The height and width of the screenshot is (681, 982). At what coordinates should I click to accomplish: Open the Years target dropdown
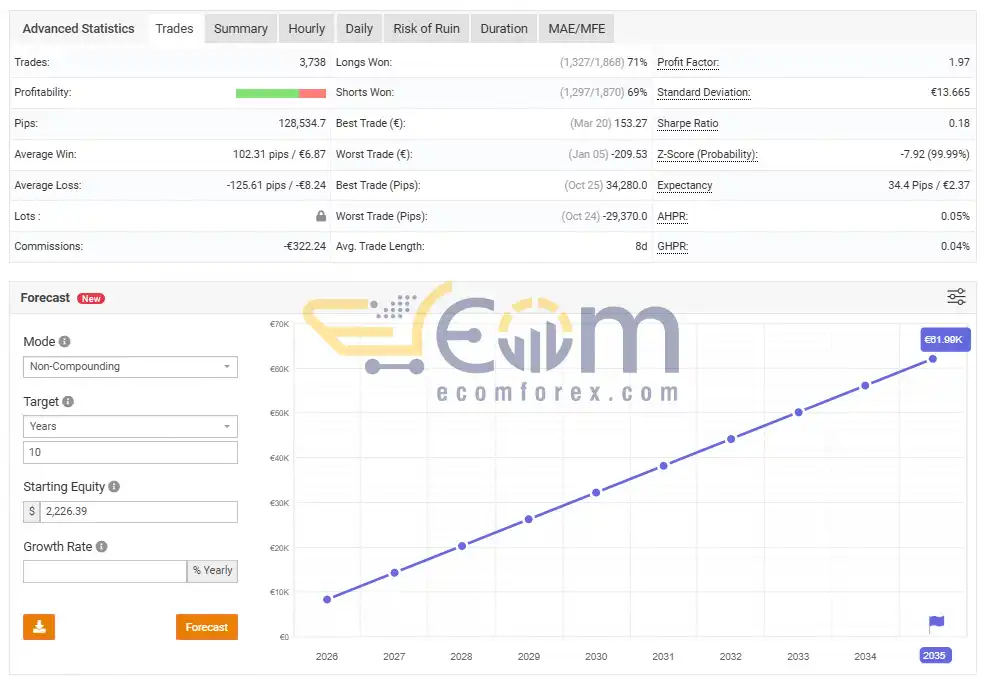[130, 427]
